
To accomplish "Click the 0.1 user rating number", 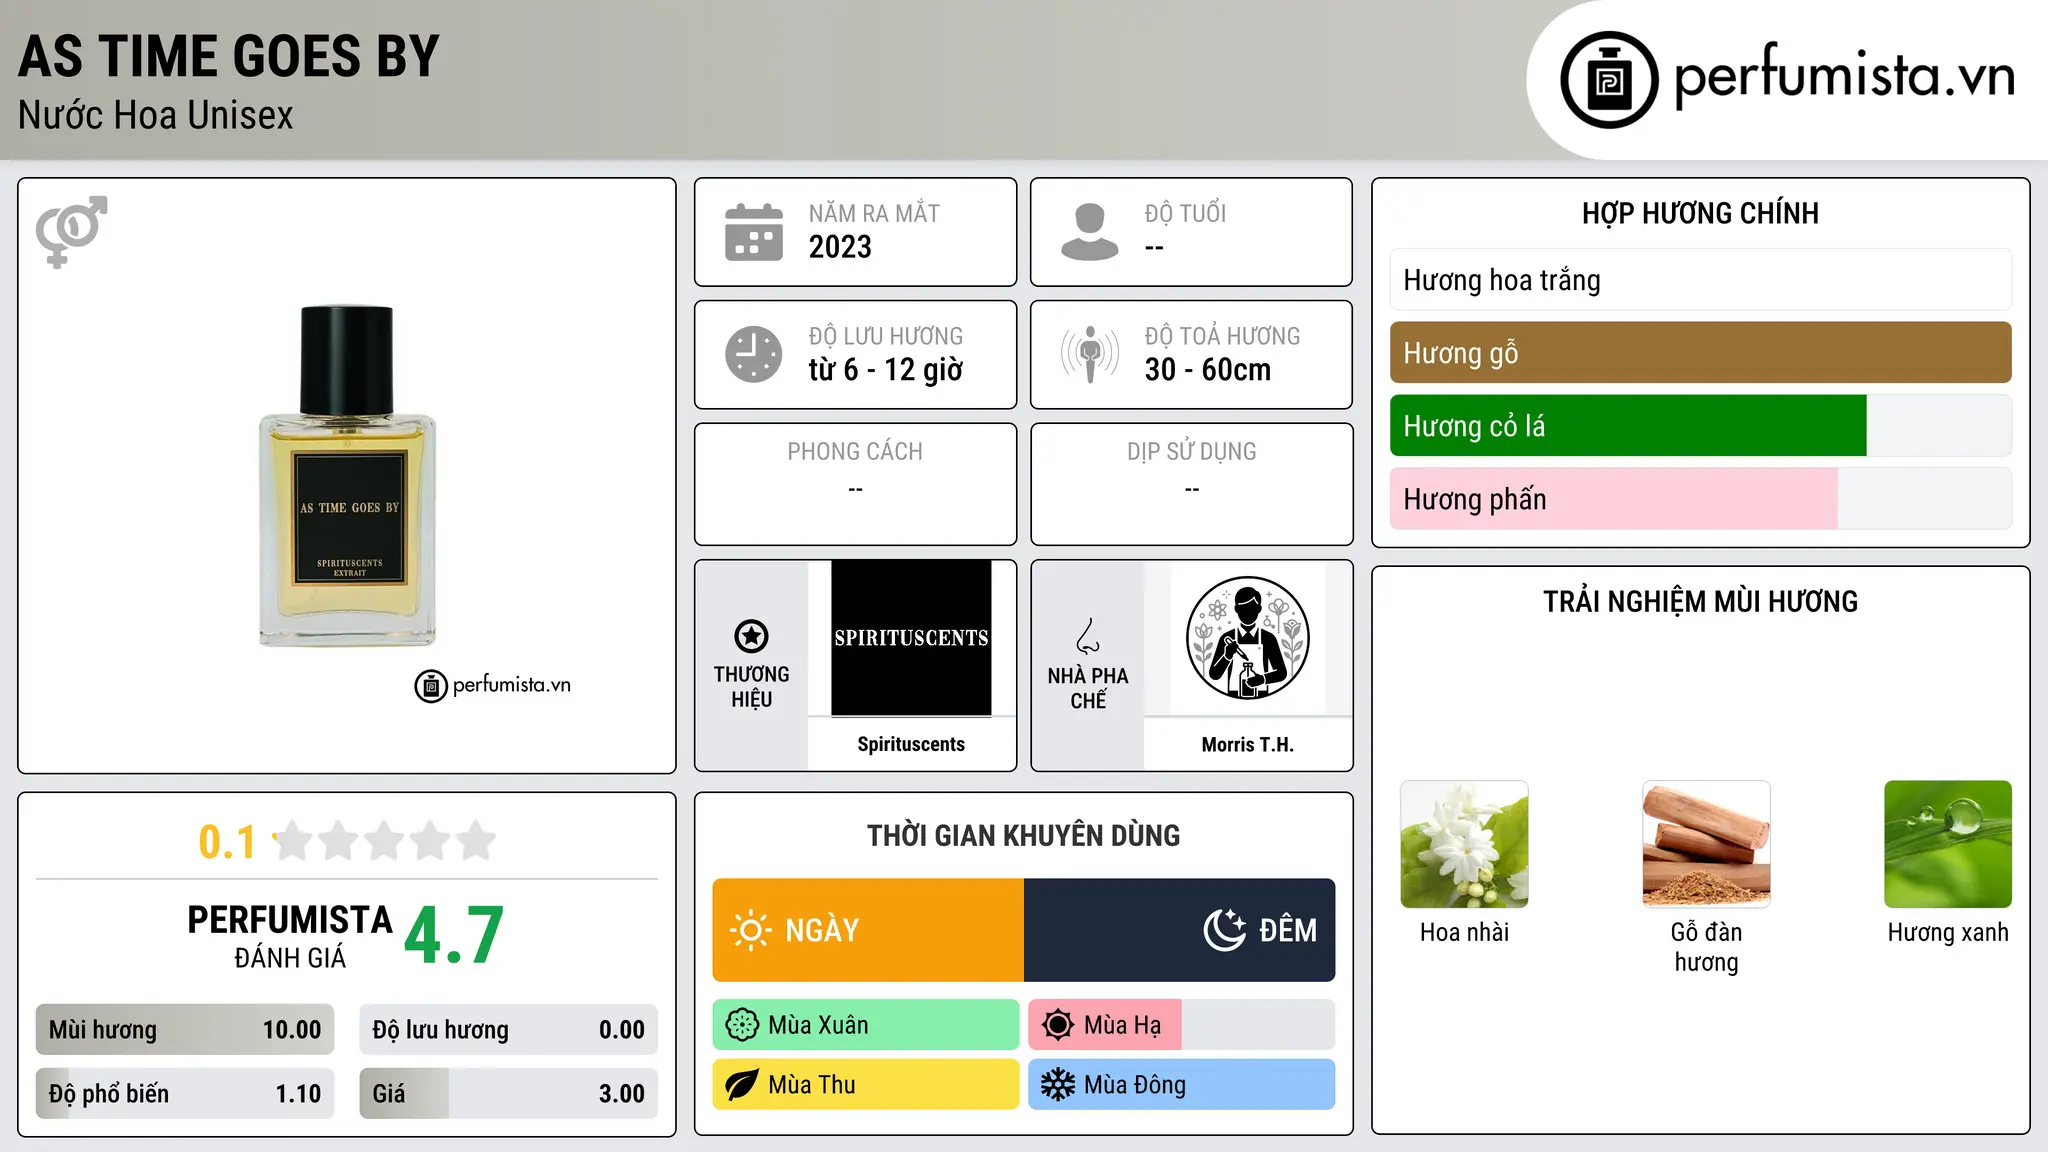I will [x=227, y=842].
